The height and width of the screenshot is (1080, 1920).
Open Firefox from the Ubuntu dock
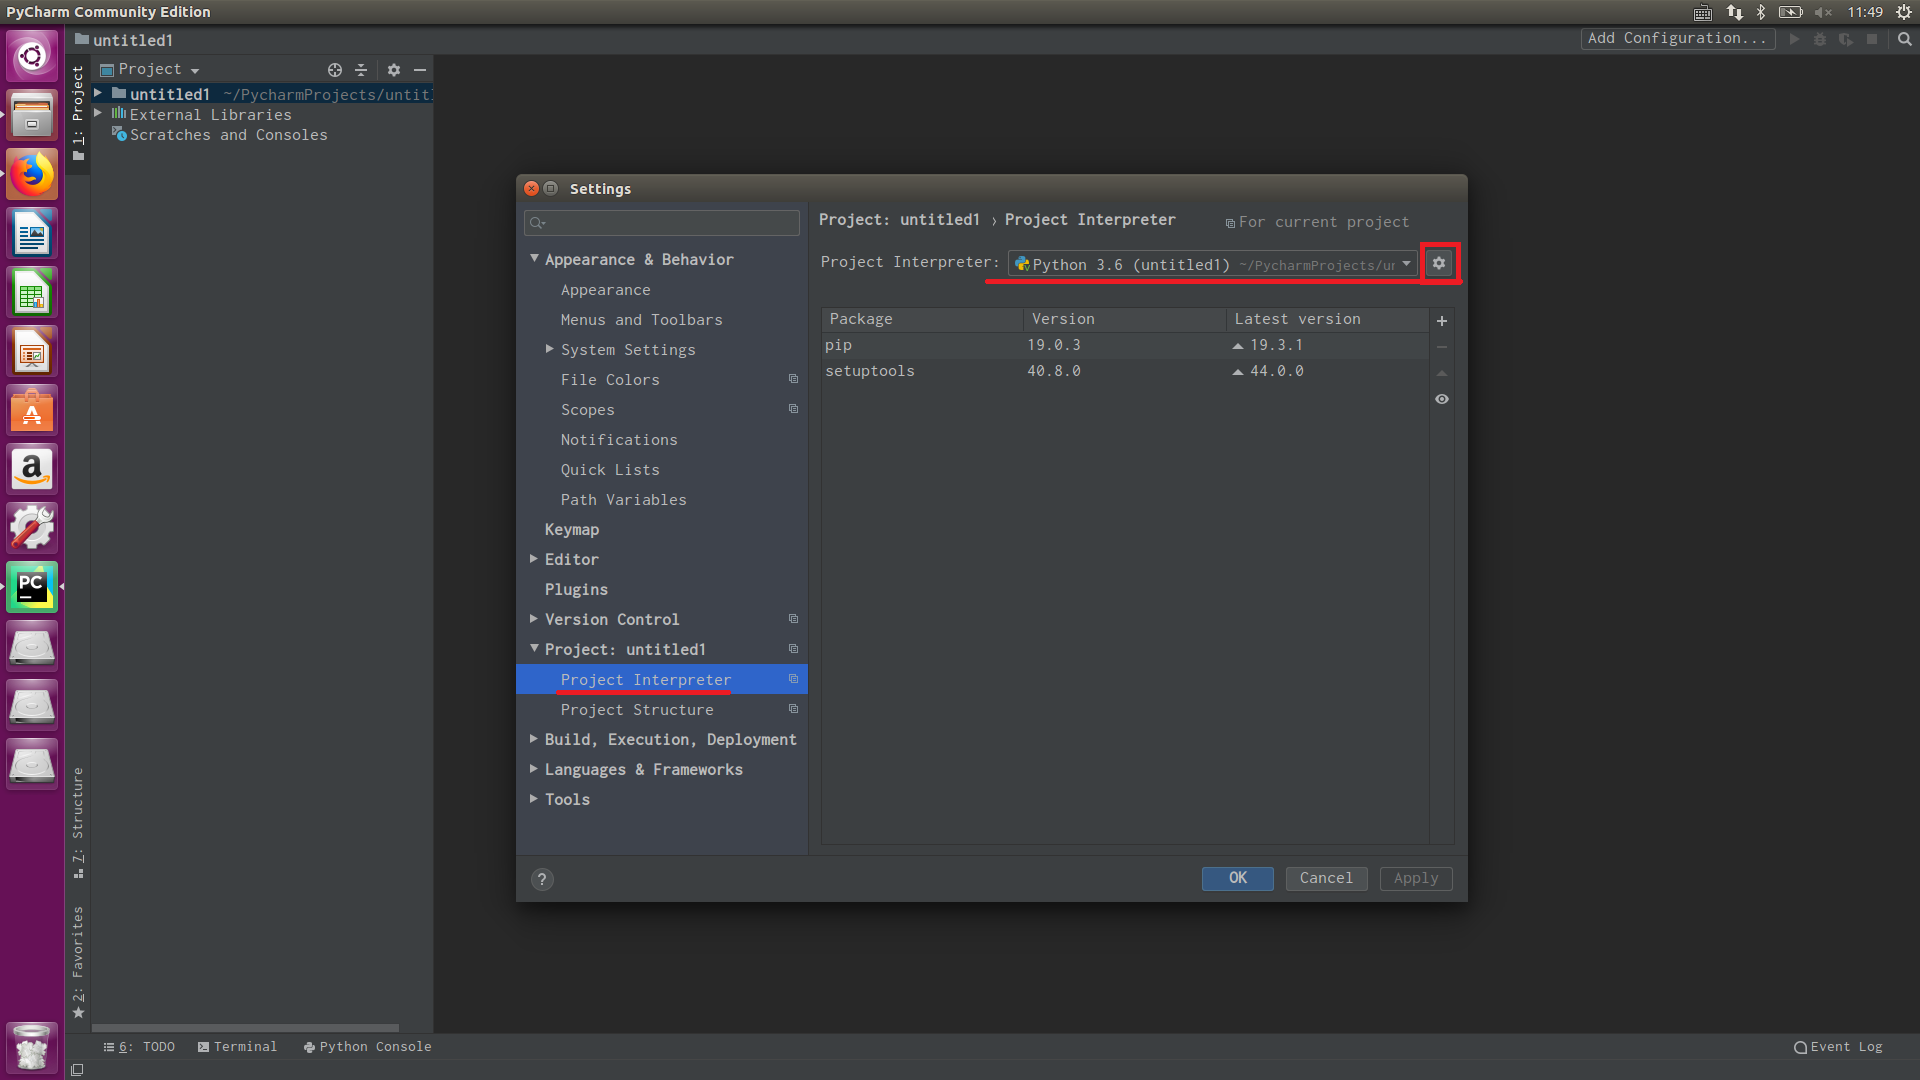pyautogui.click(x=32, y=175)
